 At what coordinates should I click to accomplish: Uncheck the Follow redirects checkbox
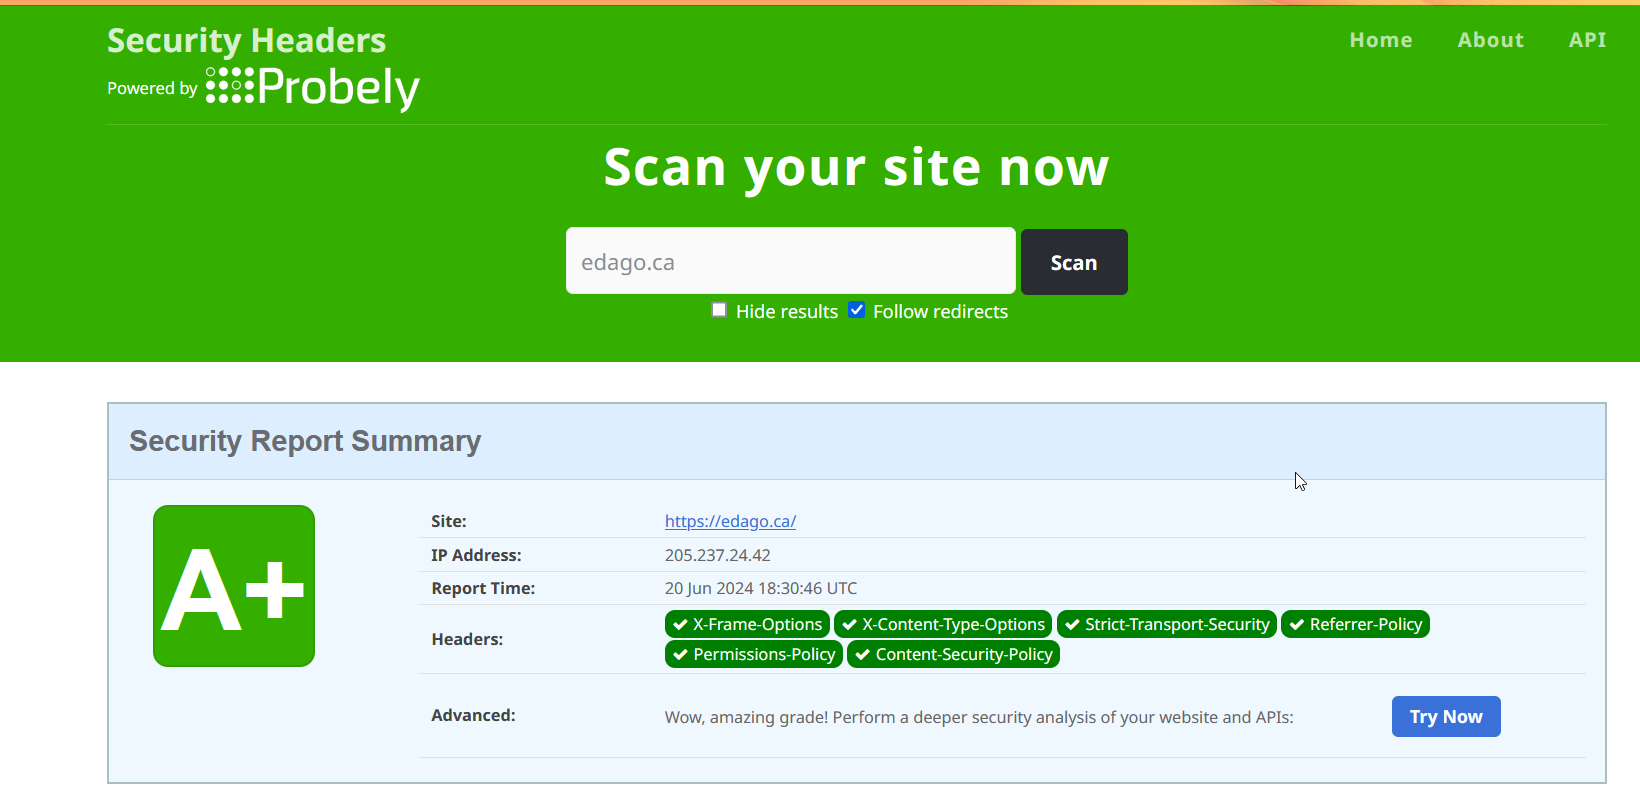857,310
